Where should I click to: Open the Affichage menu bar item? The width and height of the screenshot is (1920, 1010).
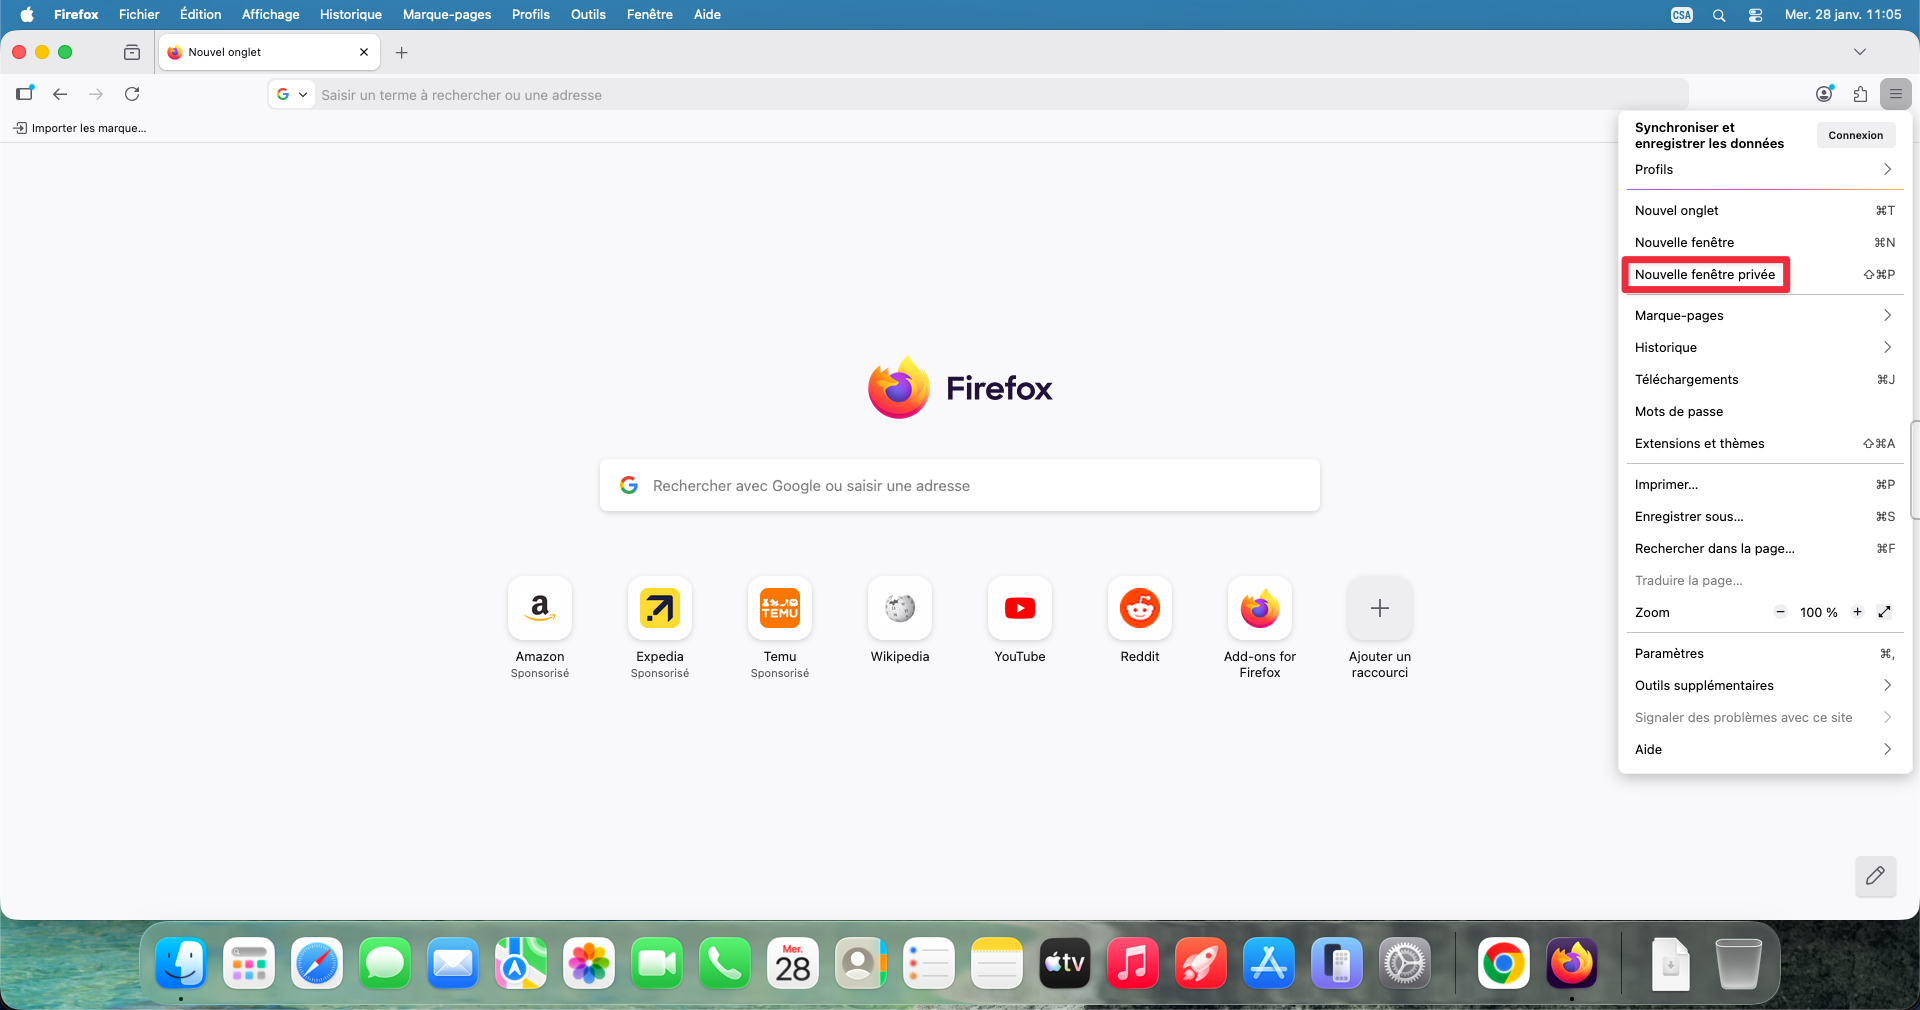[271, 15]
